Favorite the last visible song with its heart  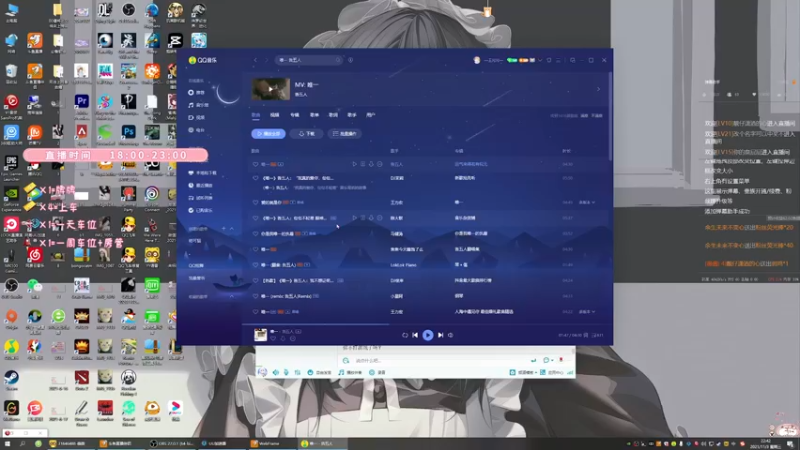256,312
